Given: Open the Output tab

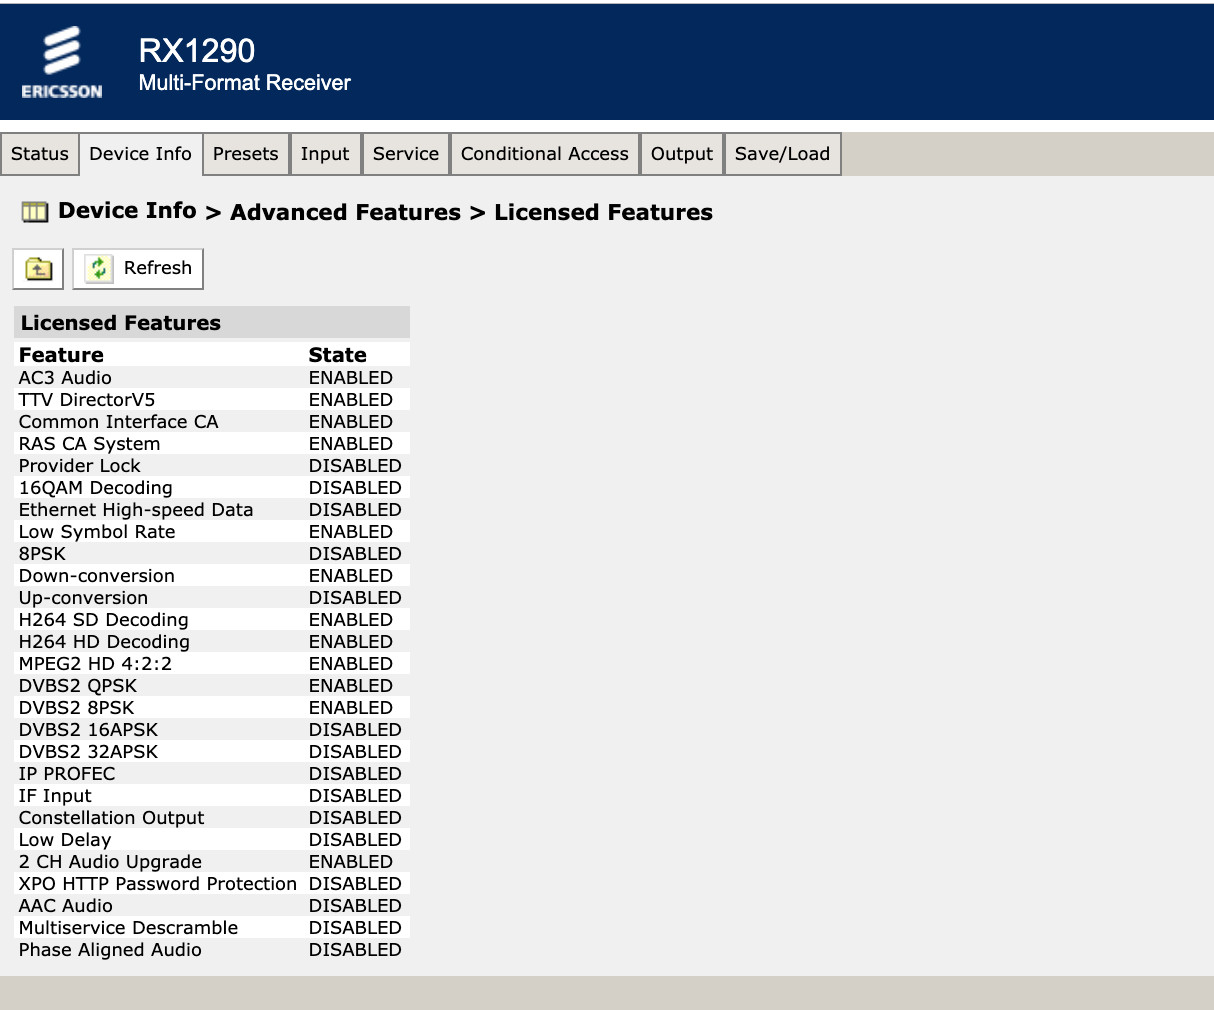Looking at the screenshot, I should (682, 154).
